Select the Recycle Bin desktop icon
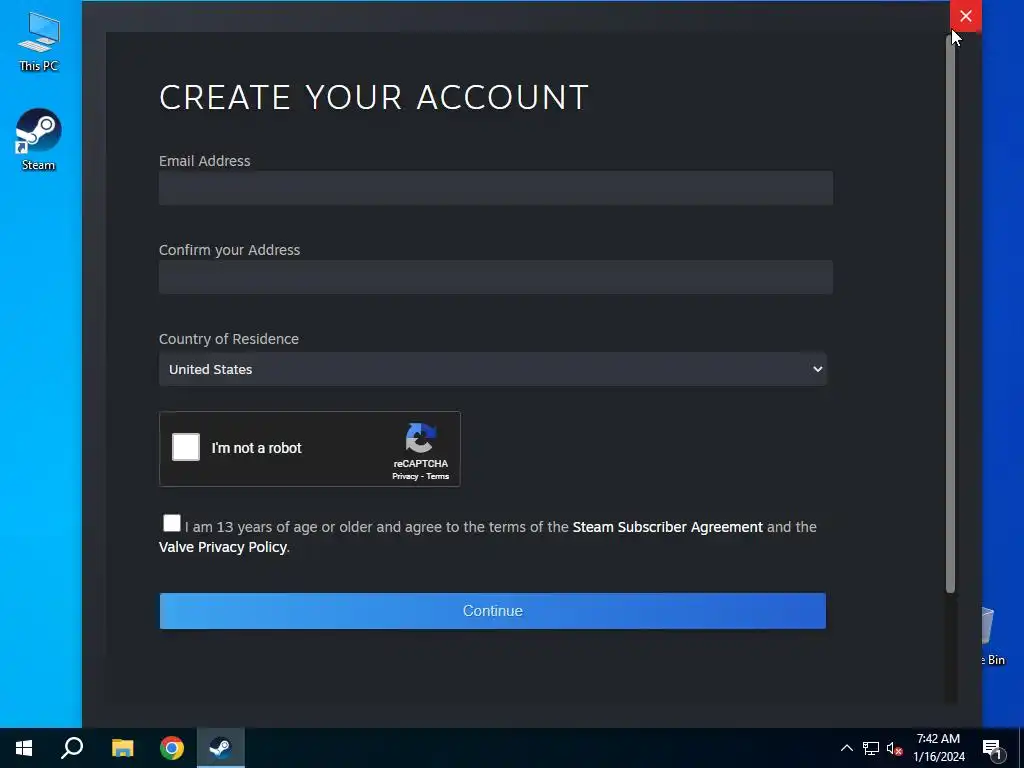Screen dimensions: 1024x768 tap(993, 635)
